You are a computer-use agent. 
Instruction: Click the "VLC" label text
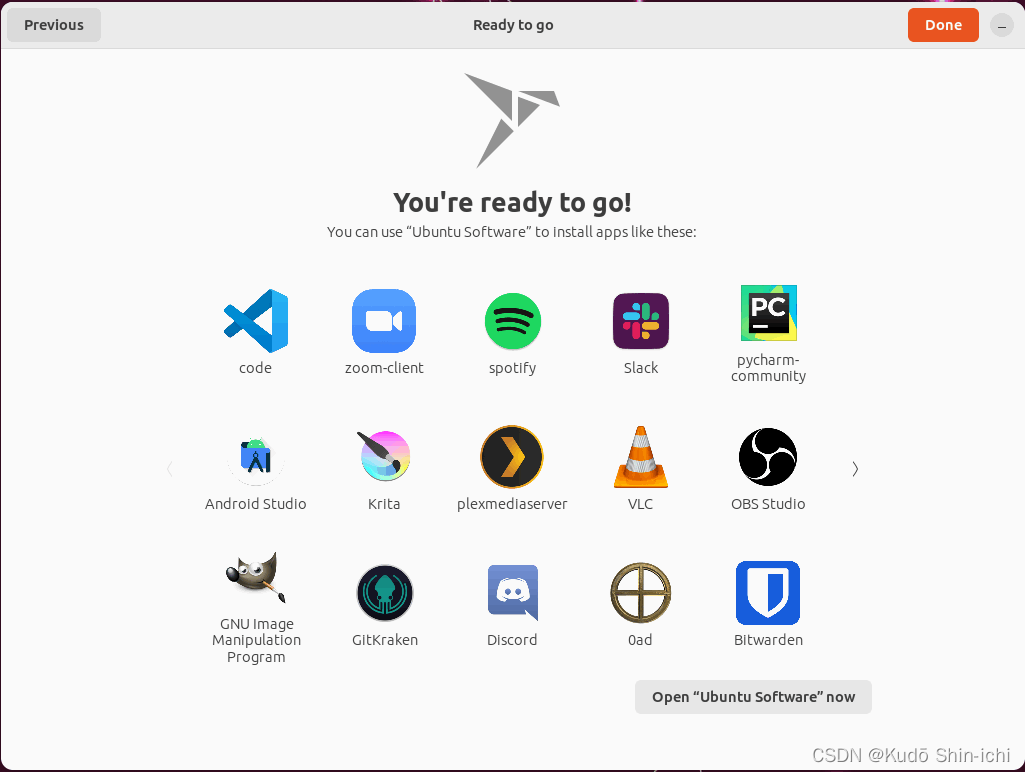(x=641, y=504)
